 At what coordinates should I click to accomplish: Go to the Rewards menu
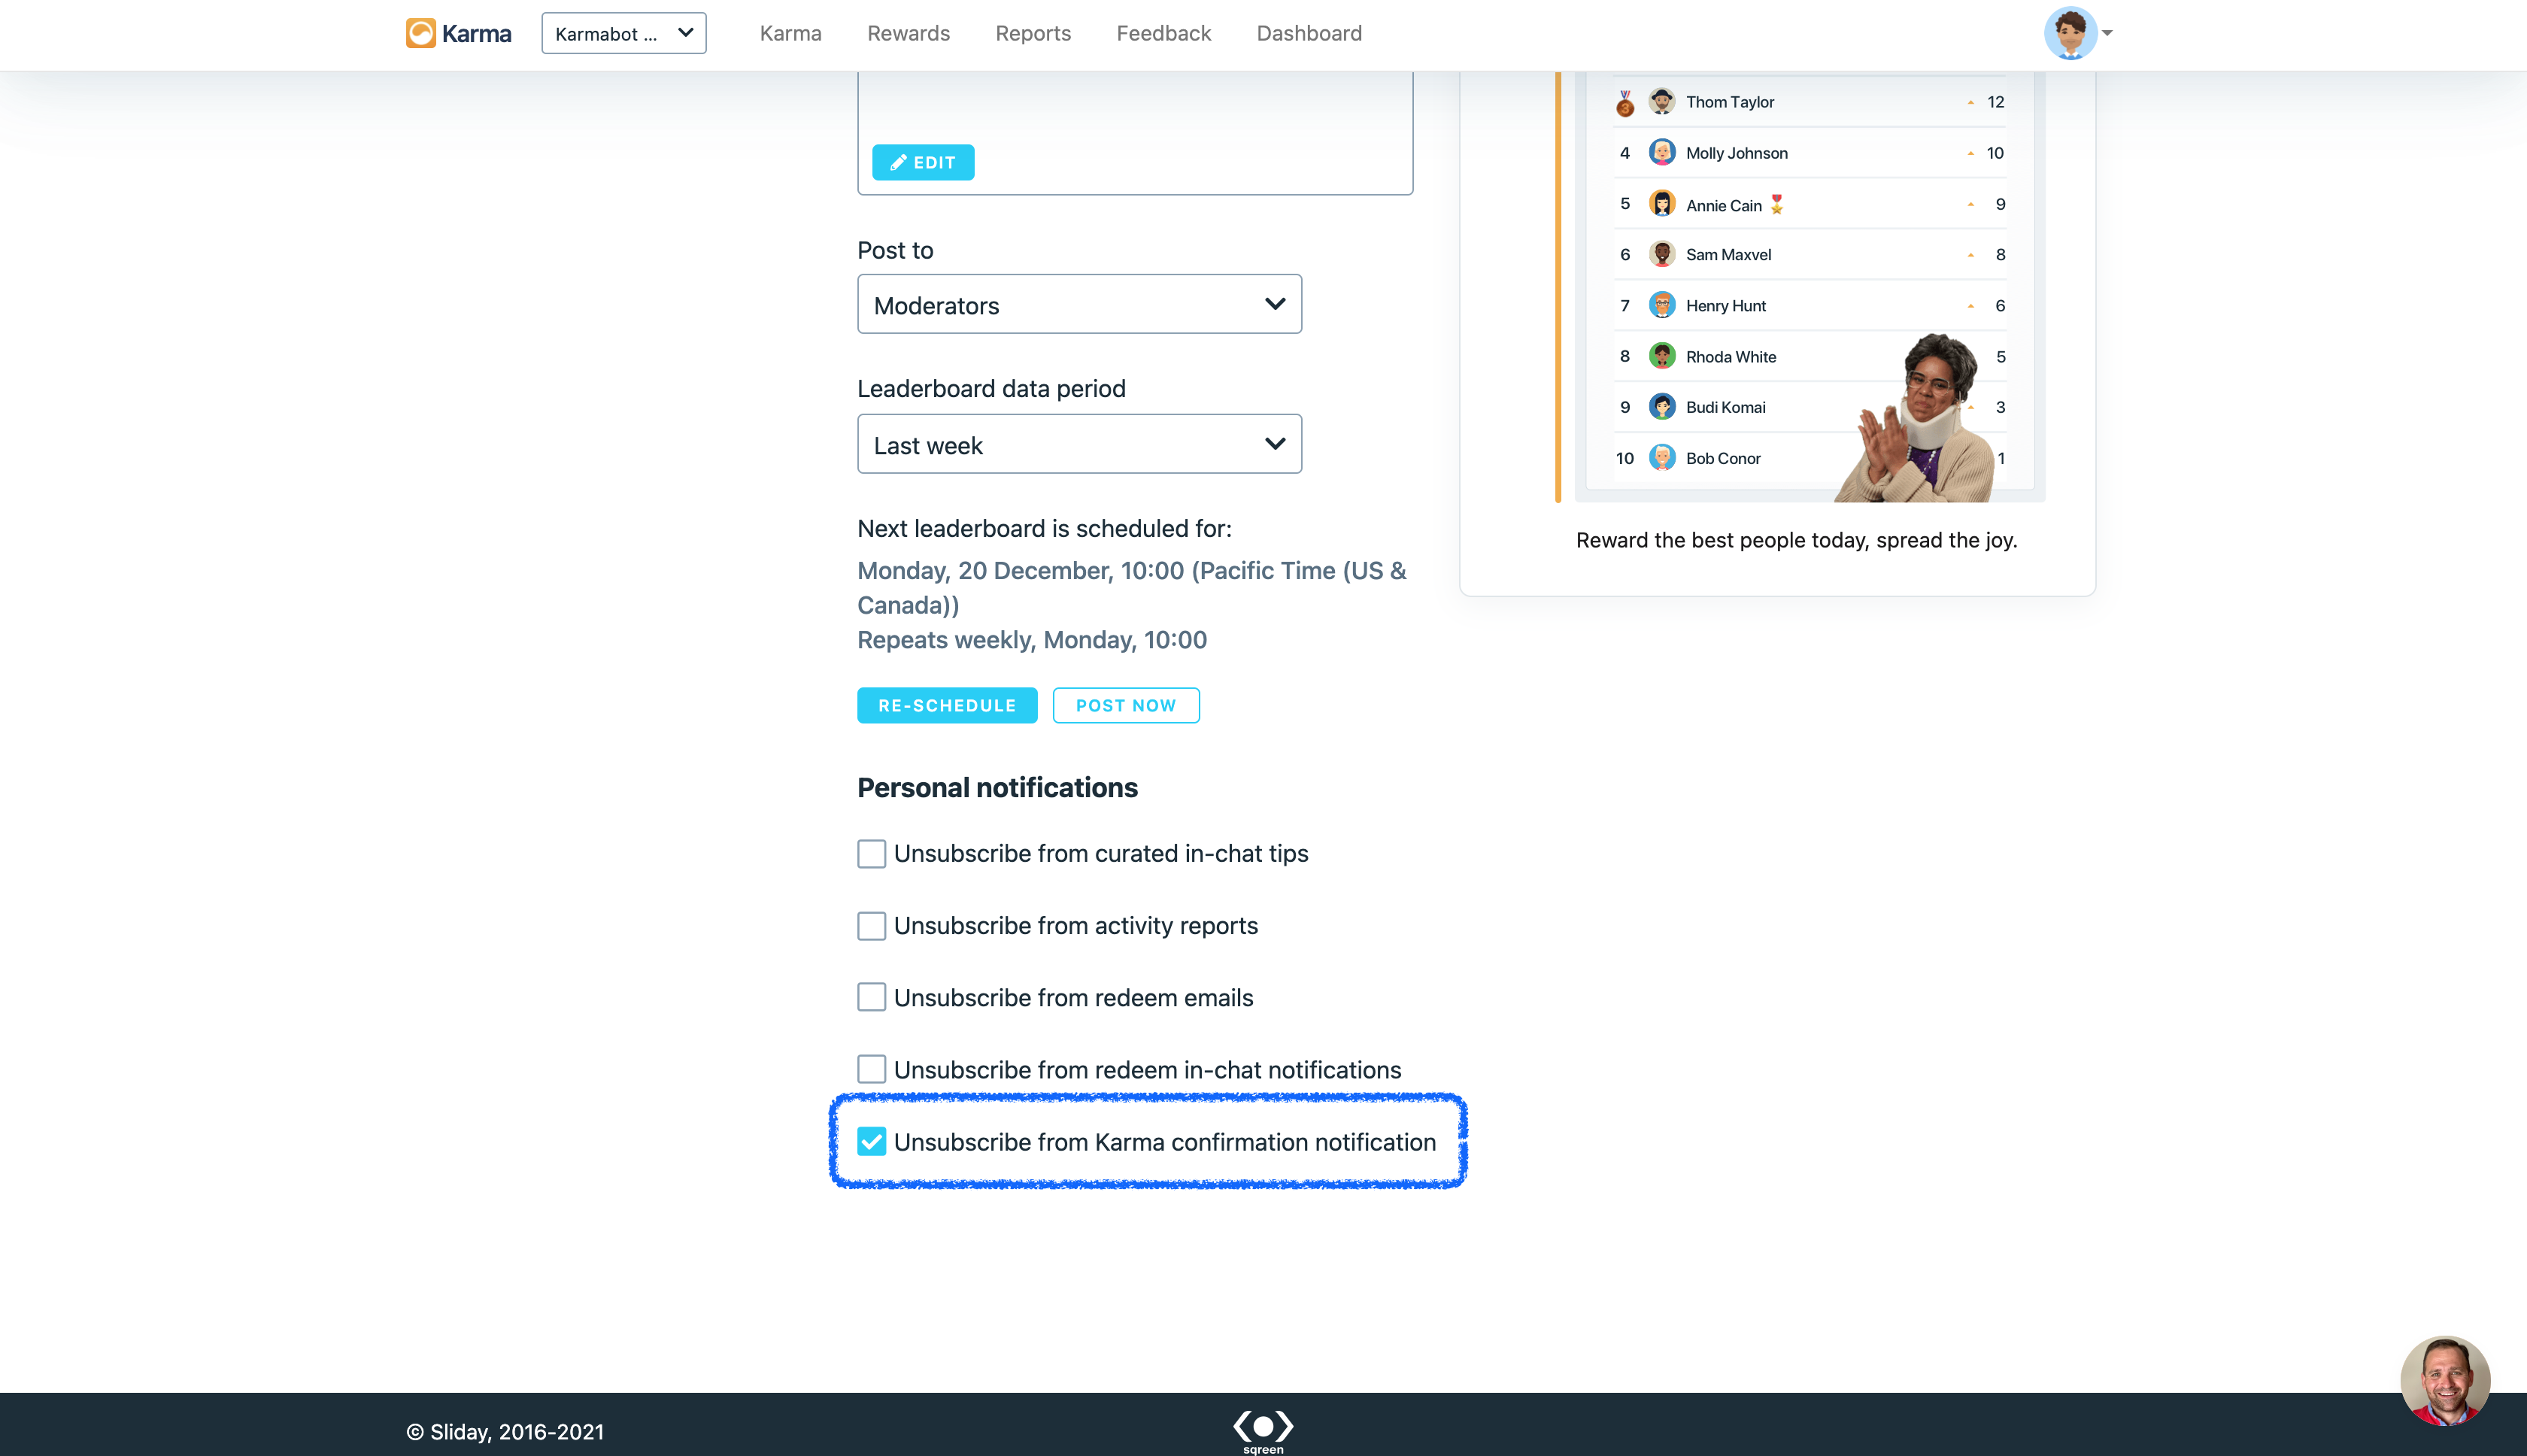click(x=908, y=33)
